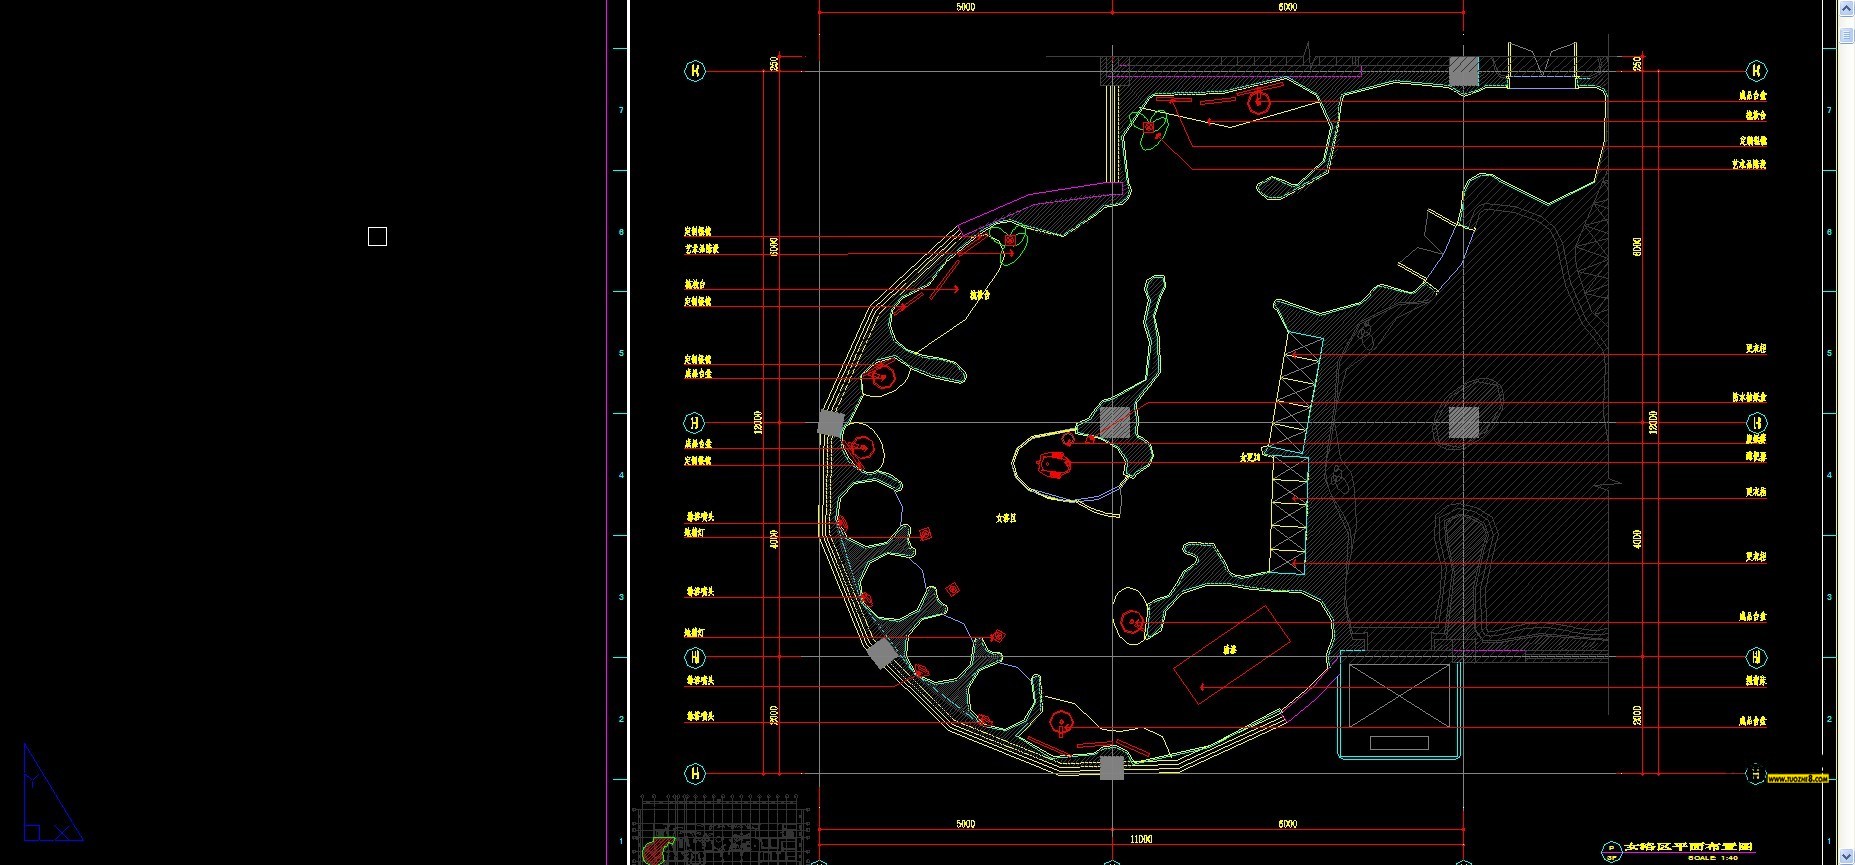
Task: Select the left vertical 2000 dimension
Action: (774, 715)
